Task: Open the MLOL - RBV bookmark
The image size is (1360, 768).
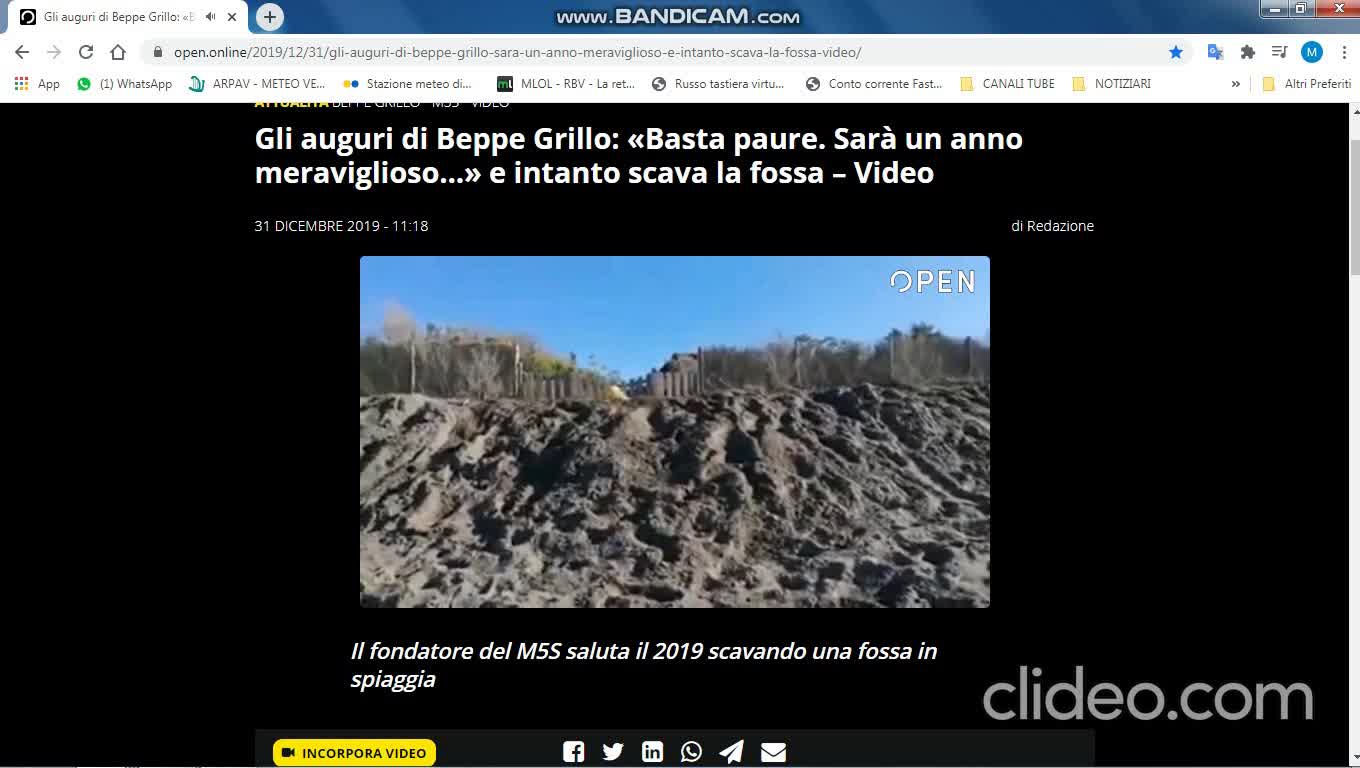Action: [x=566, y=84]
